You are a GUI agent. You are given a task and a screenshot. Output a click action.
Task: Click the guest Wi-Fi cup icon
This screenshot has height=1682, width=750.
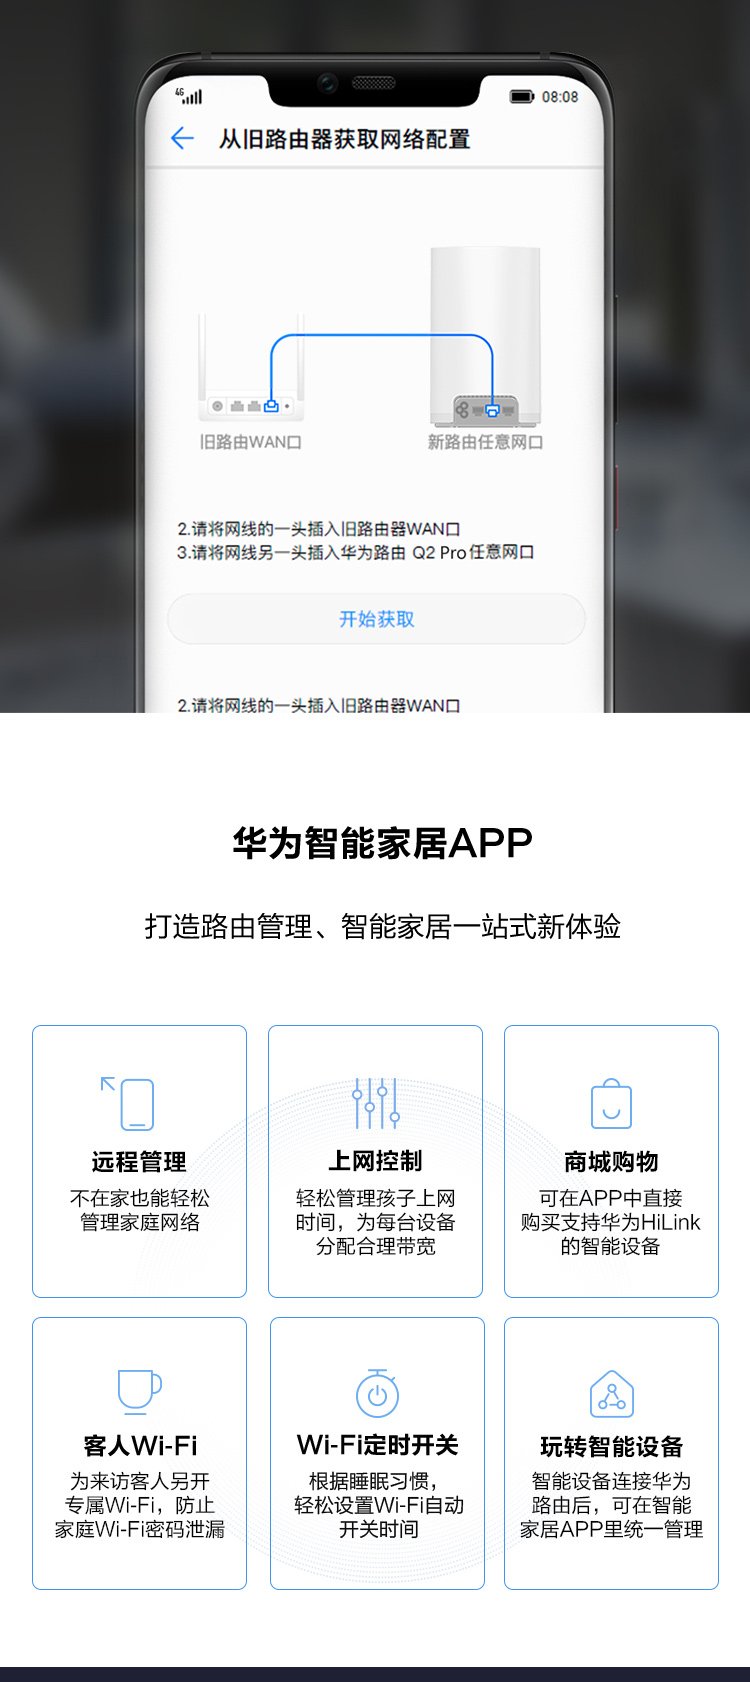point(139,1390)
